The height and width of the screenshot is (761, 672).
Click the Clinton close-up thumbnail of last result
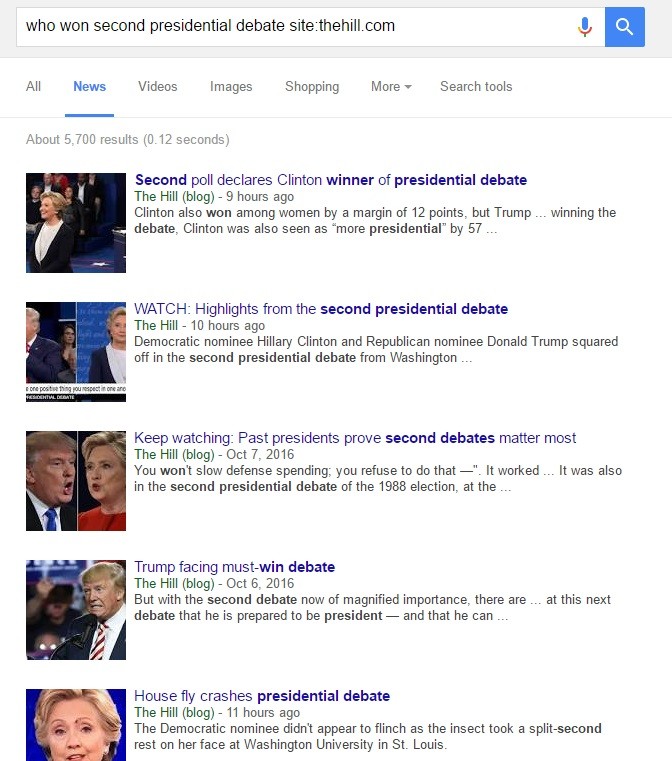tap(76, 725)
